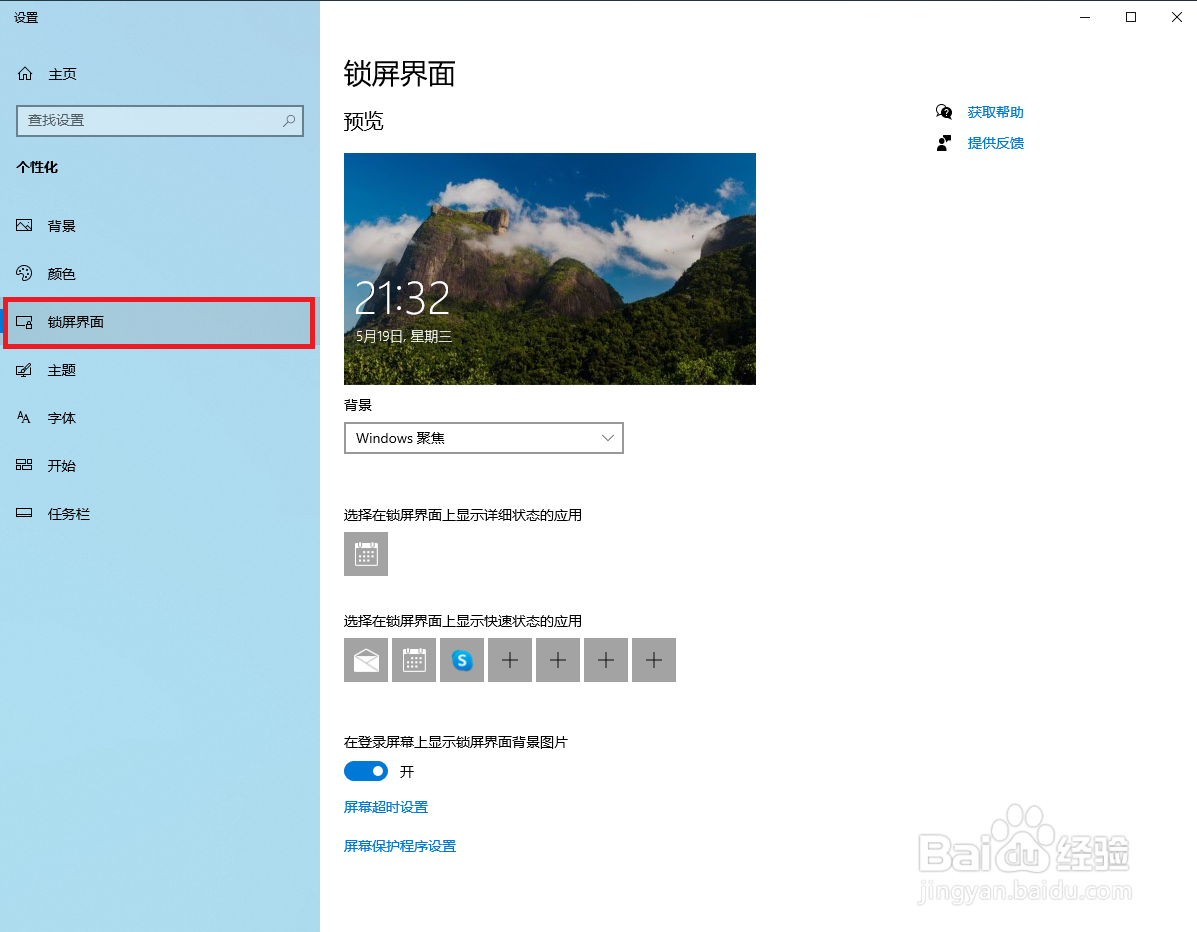Click the magnifier icon in search box
Image resolution: width=1197 pixels, height=932 pixels.
(x=289, y=121)
